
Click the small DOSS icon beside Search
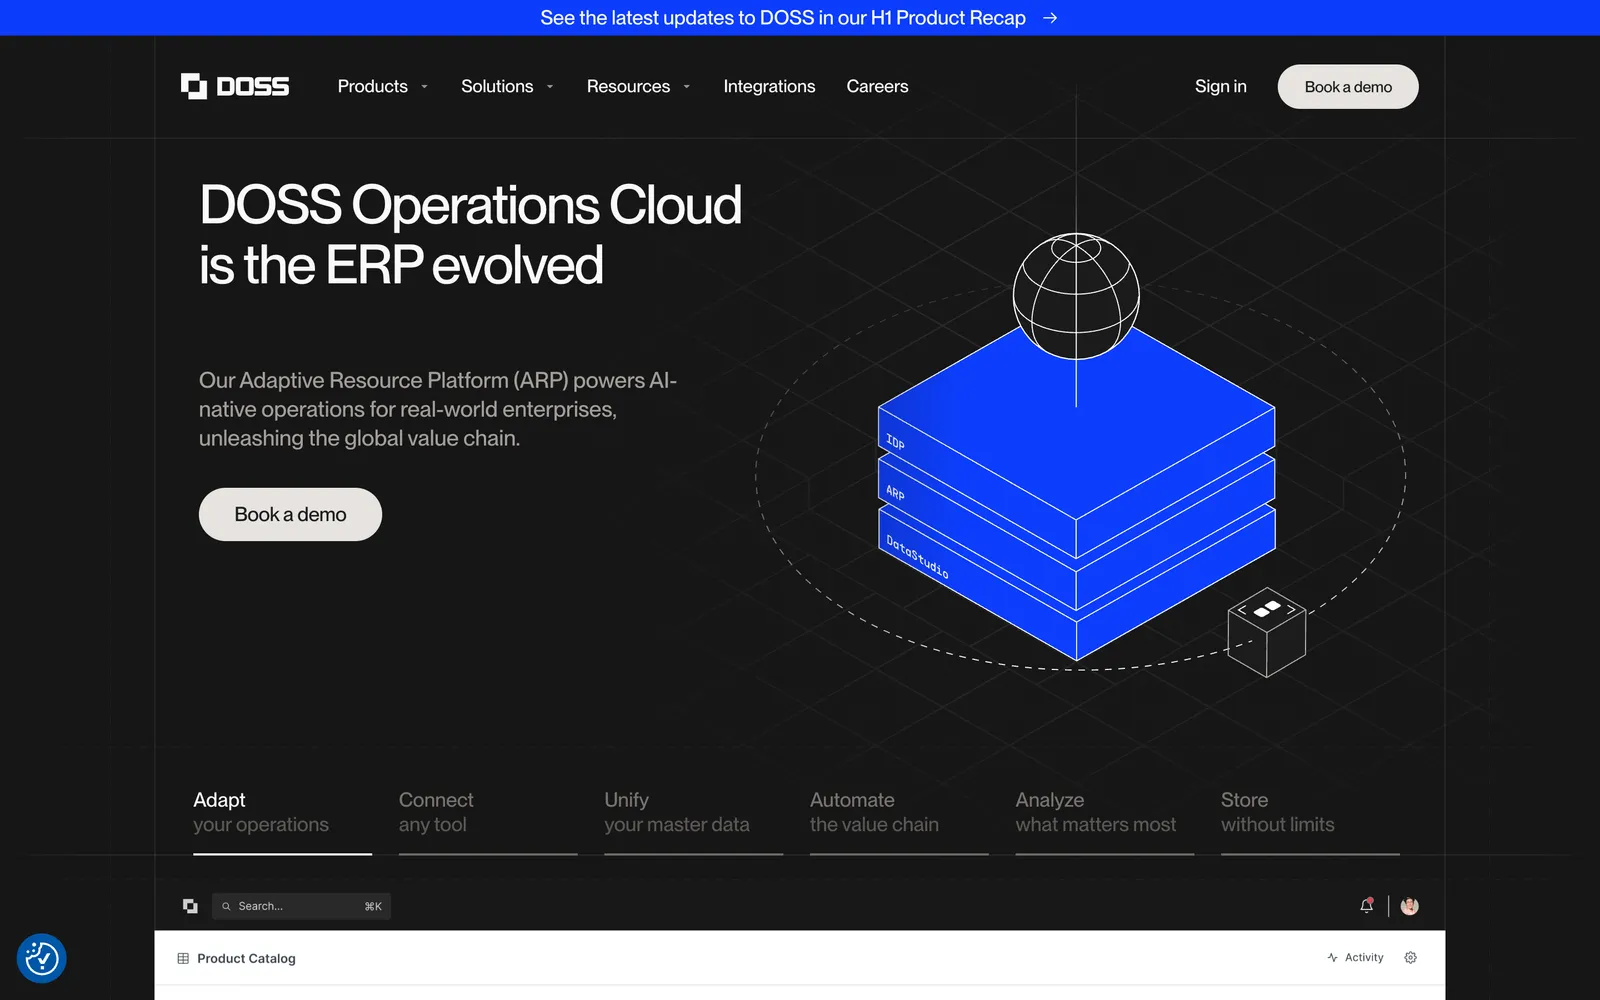pos(190,906)
